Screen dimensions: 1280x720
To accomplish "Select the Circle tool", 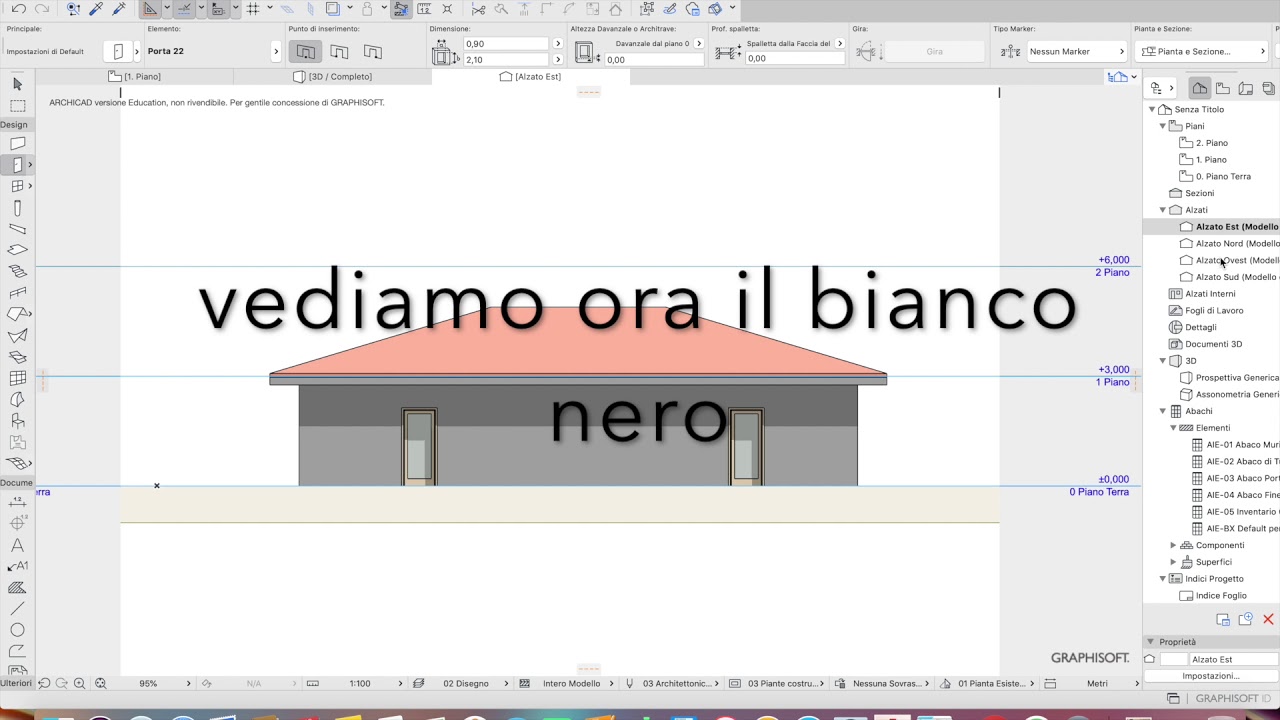I will click(x=17, y=630).
